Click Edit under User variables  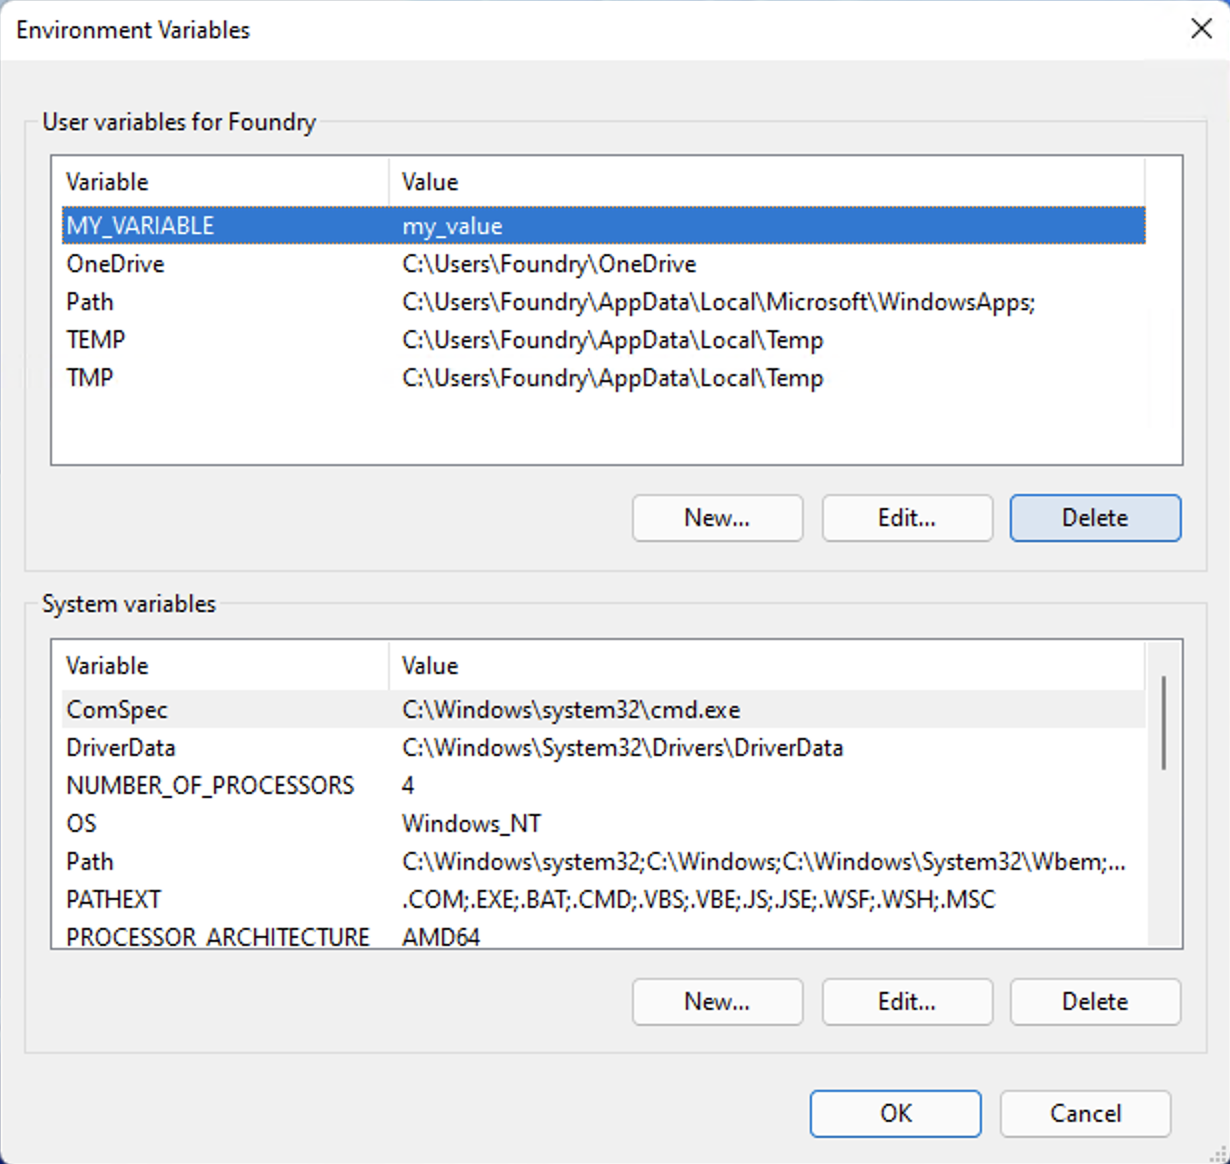pos(906,518)
